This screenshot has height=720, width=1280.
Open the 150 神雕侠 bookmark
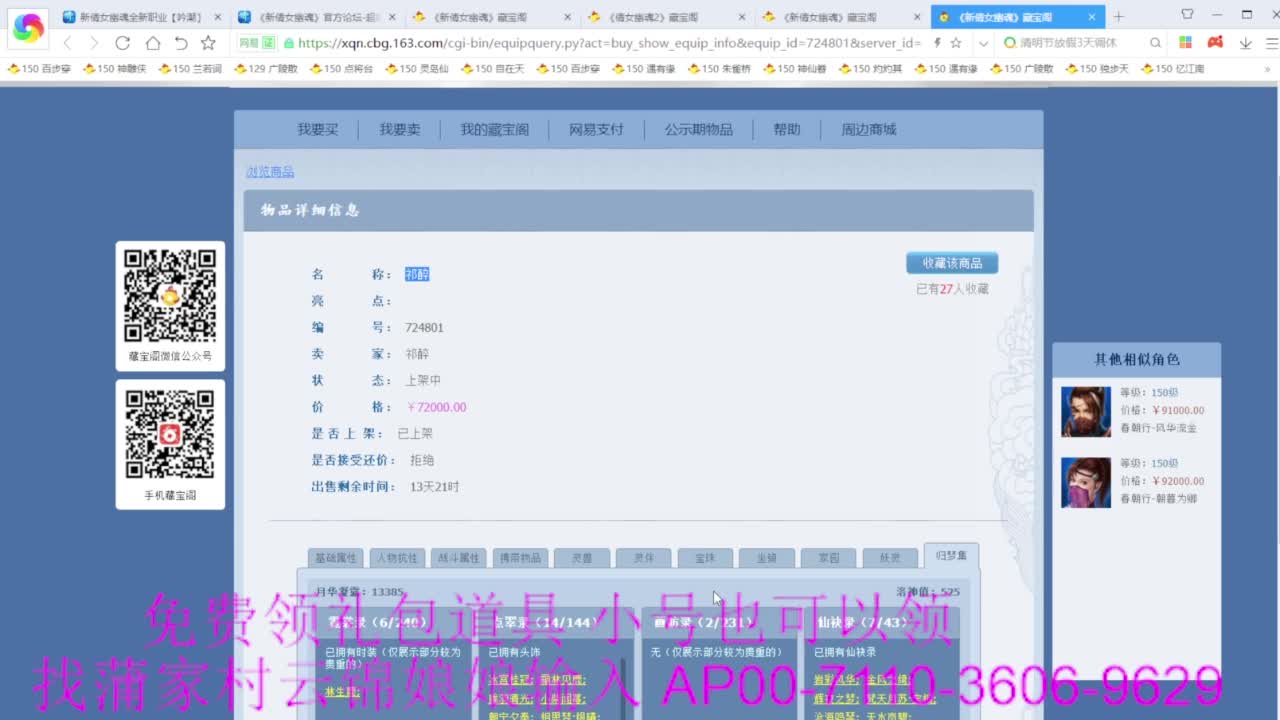tap(116, 69)
